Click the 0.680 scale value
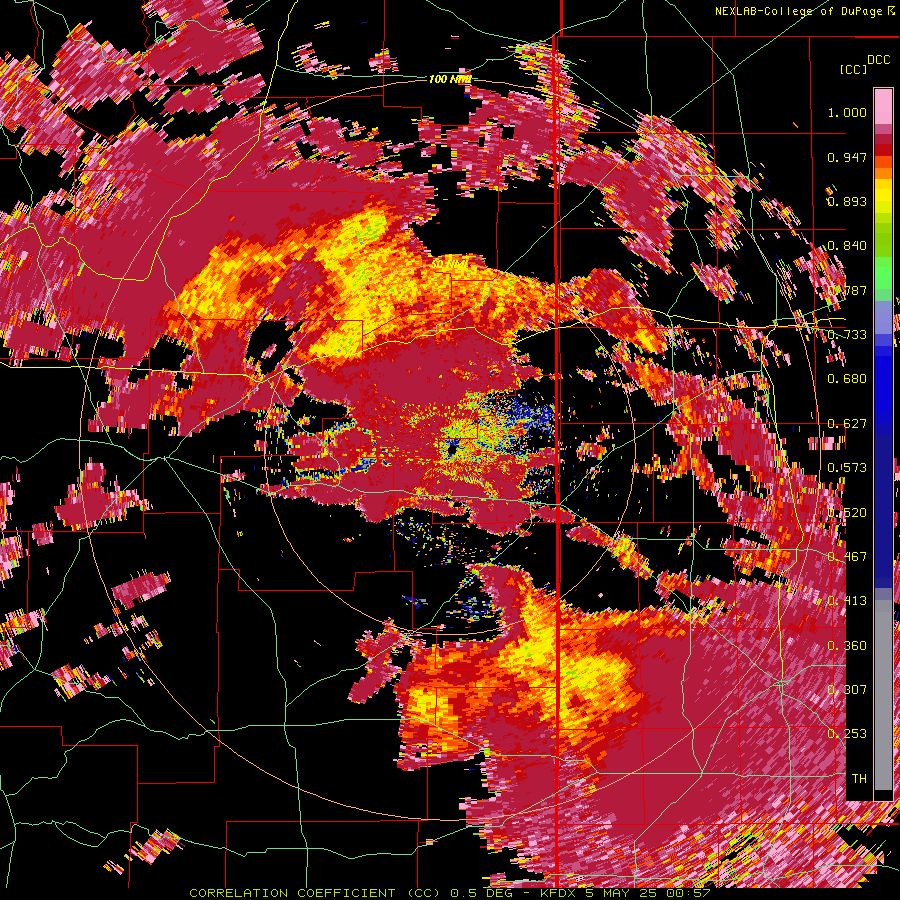Viewport: 900px width, 900px height. click(847, 379)
